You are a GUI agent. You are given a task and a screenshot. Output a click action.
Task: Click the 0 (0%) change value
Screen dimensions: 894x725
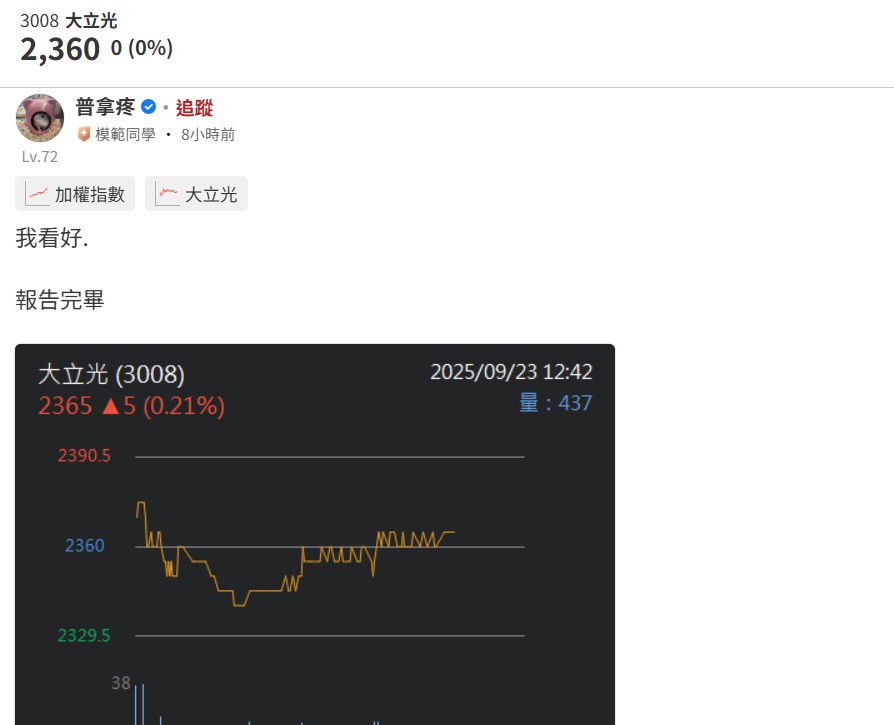142,48
